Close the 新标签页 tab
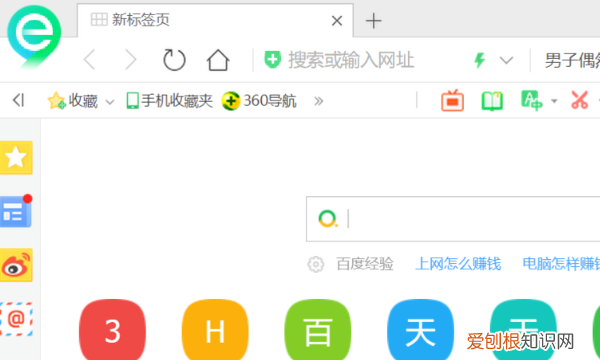The image size is (600, 360). tap(337, 21)
